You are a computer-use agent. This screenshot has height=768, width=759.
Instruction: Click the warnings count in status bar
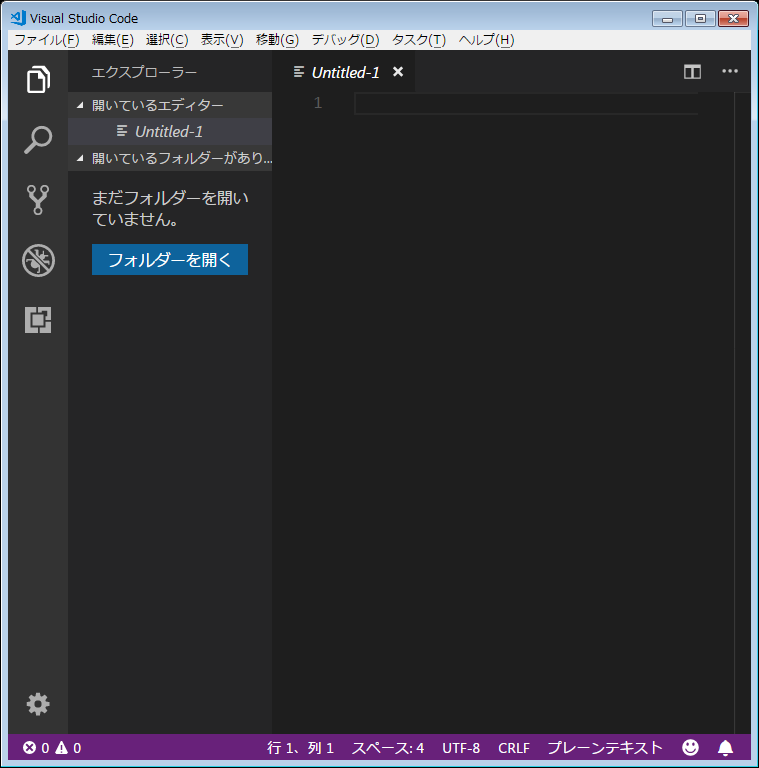[68, 747]
